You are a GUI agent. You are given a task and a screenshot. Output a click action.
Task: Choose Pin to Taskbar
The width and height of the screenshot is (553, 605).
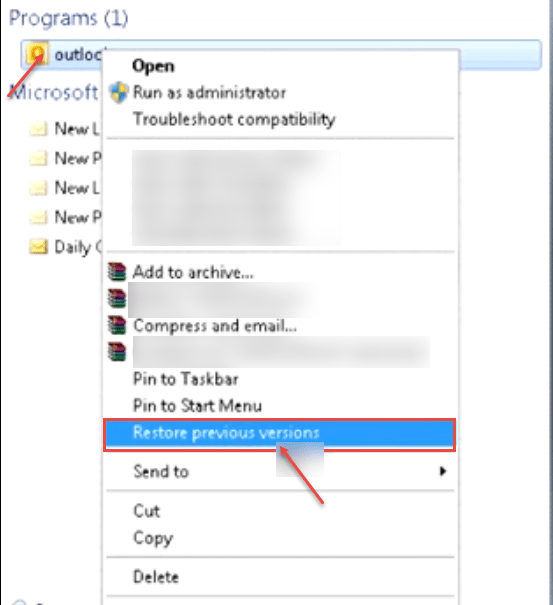click(186, 379)
